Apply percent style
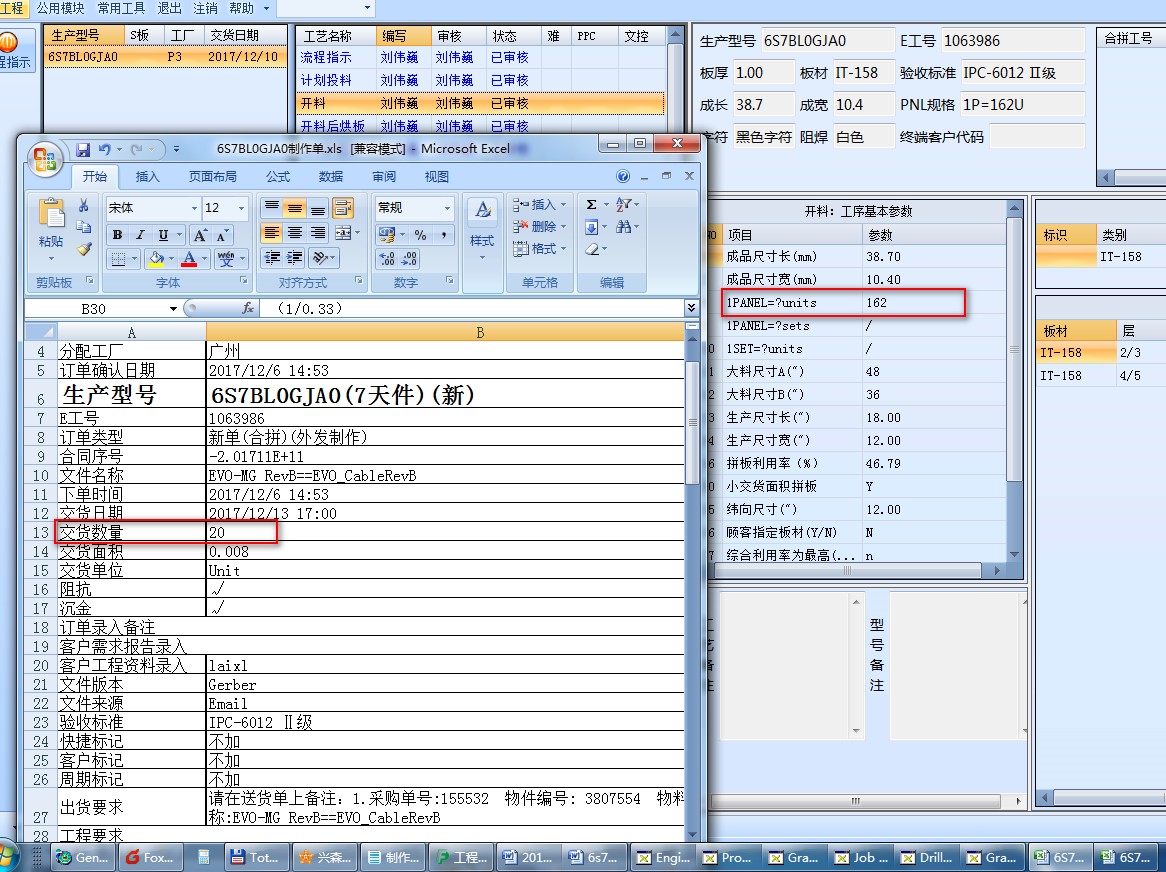1166x872 pixels. pos(420,235)
